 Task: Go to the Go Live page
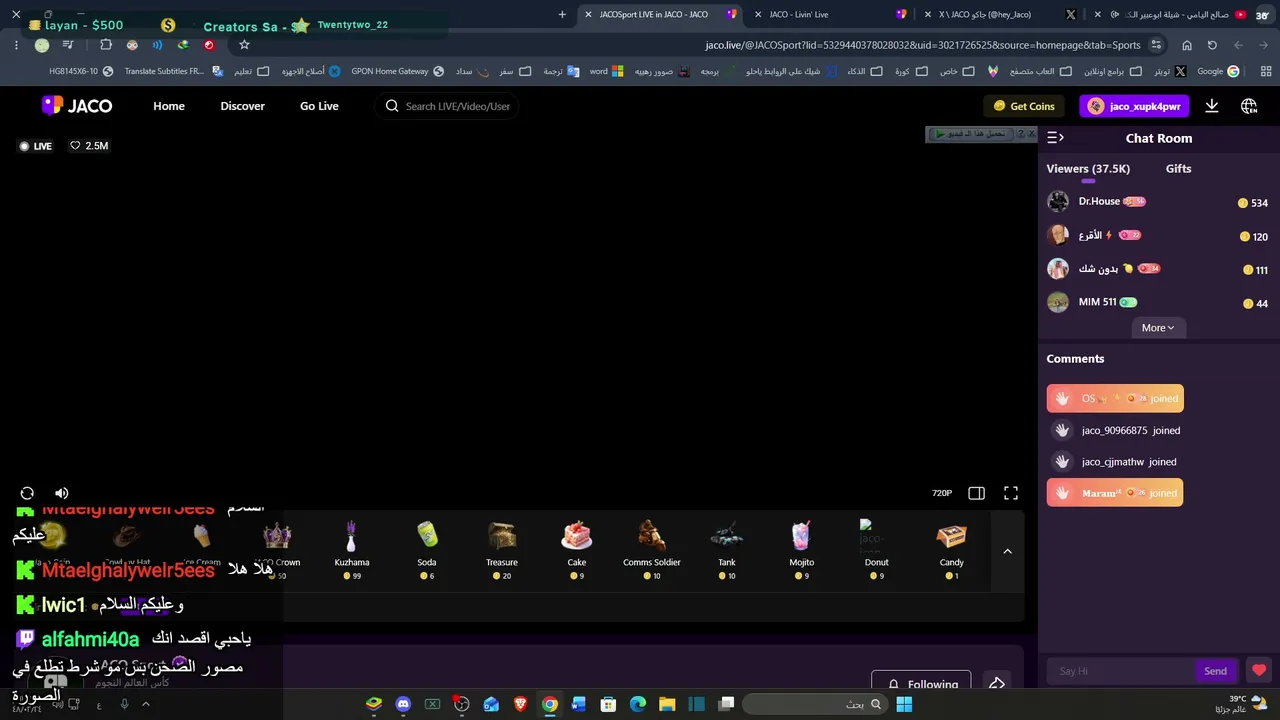[x=319, y=106]
